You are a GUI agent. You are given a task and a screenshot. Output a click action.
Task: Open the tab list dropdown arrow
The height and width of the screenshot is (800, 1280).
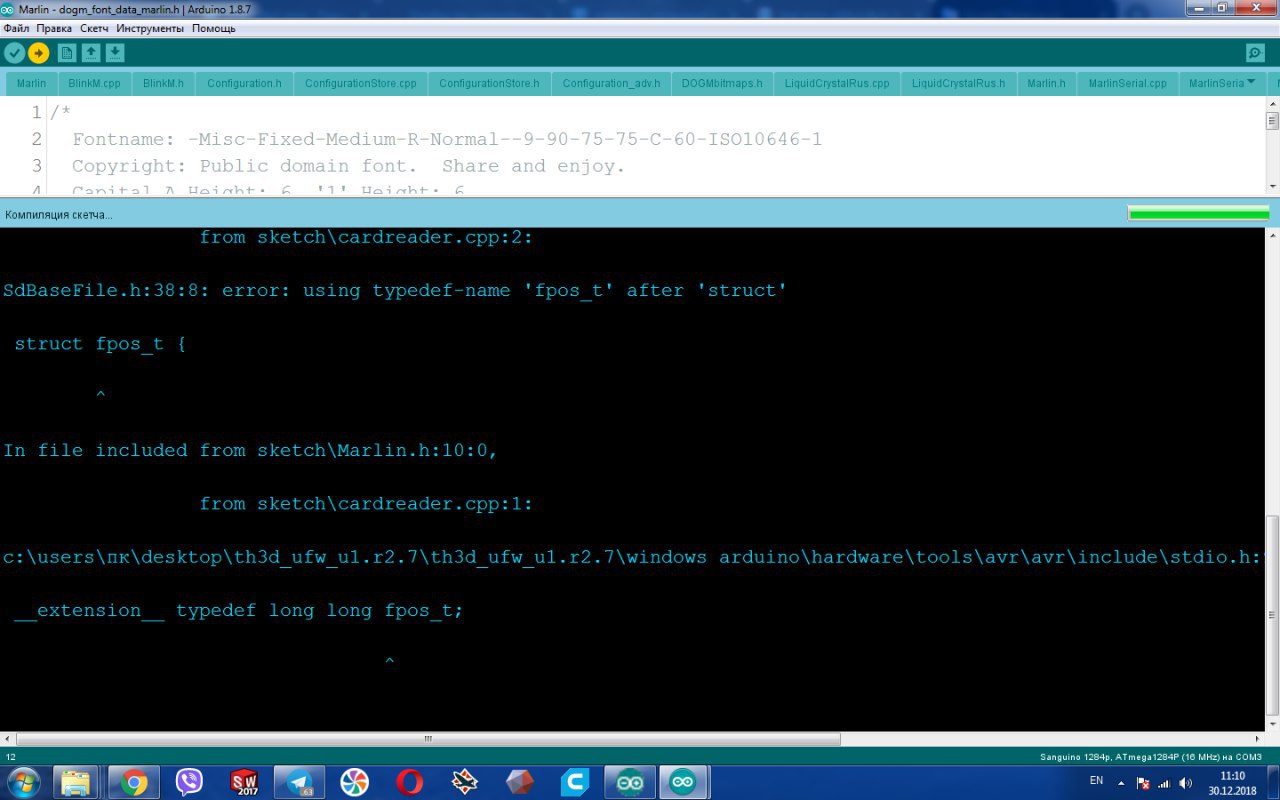pos(1251,83)
